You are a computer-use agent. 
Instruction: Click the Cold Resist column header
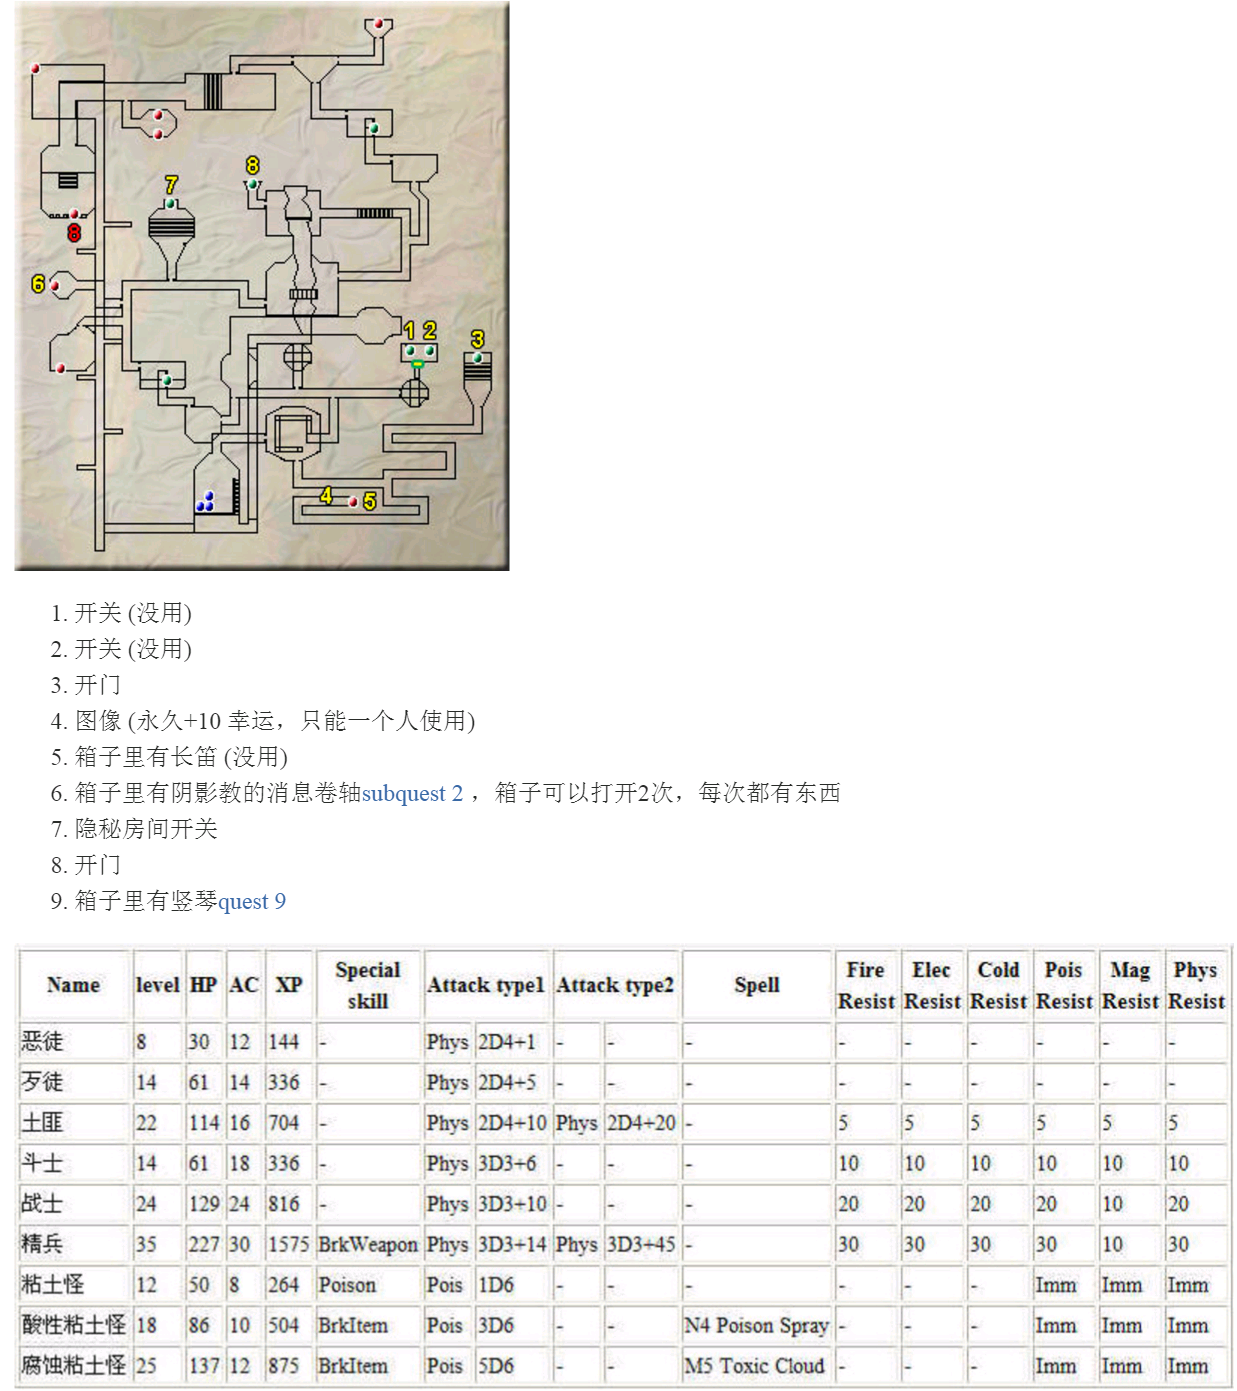click(998, 985)
